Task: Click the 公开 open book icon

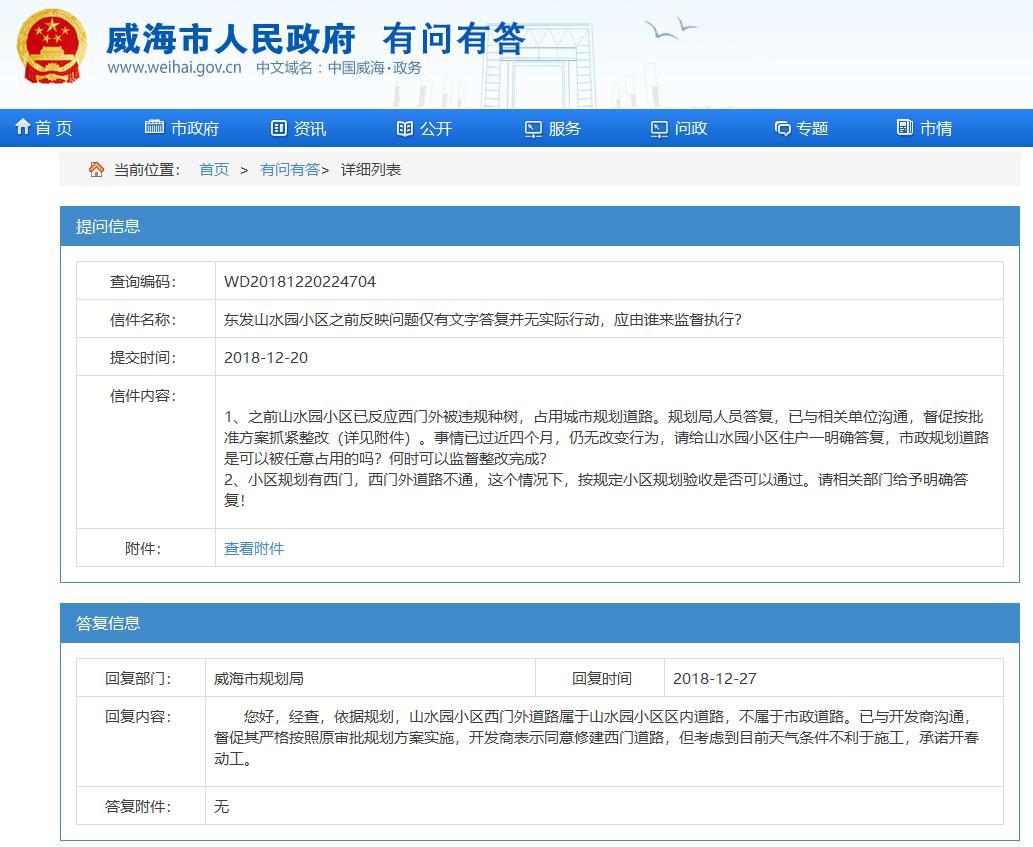Action: pyautogui.click(x=404, y=128)
